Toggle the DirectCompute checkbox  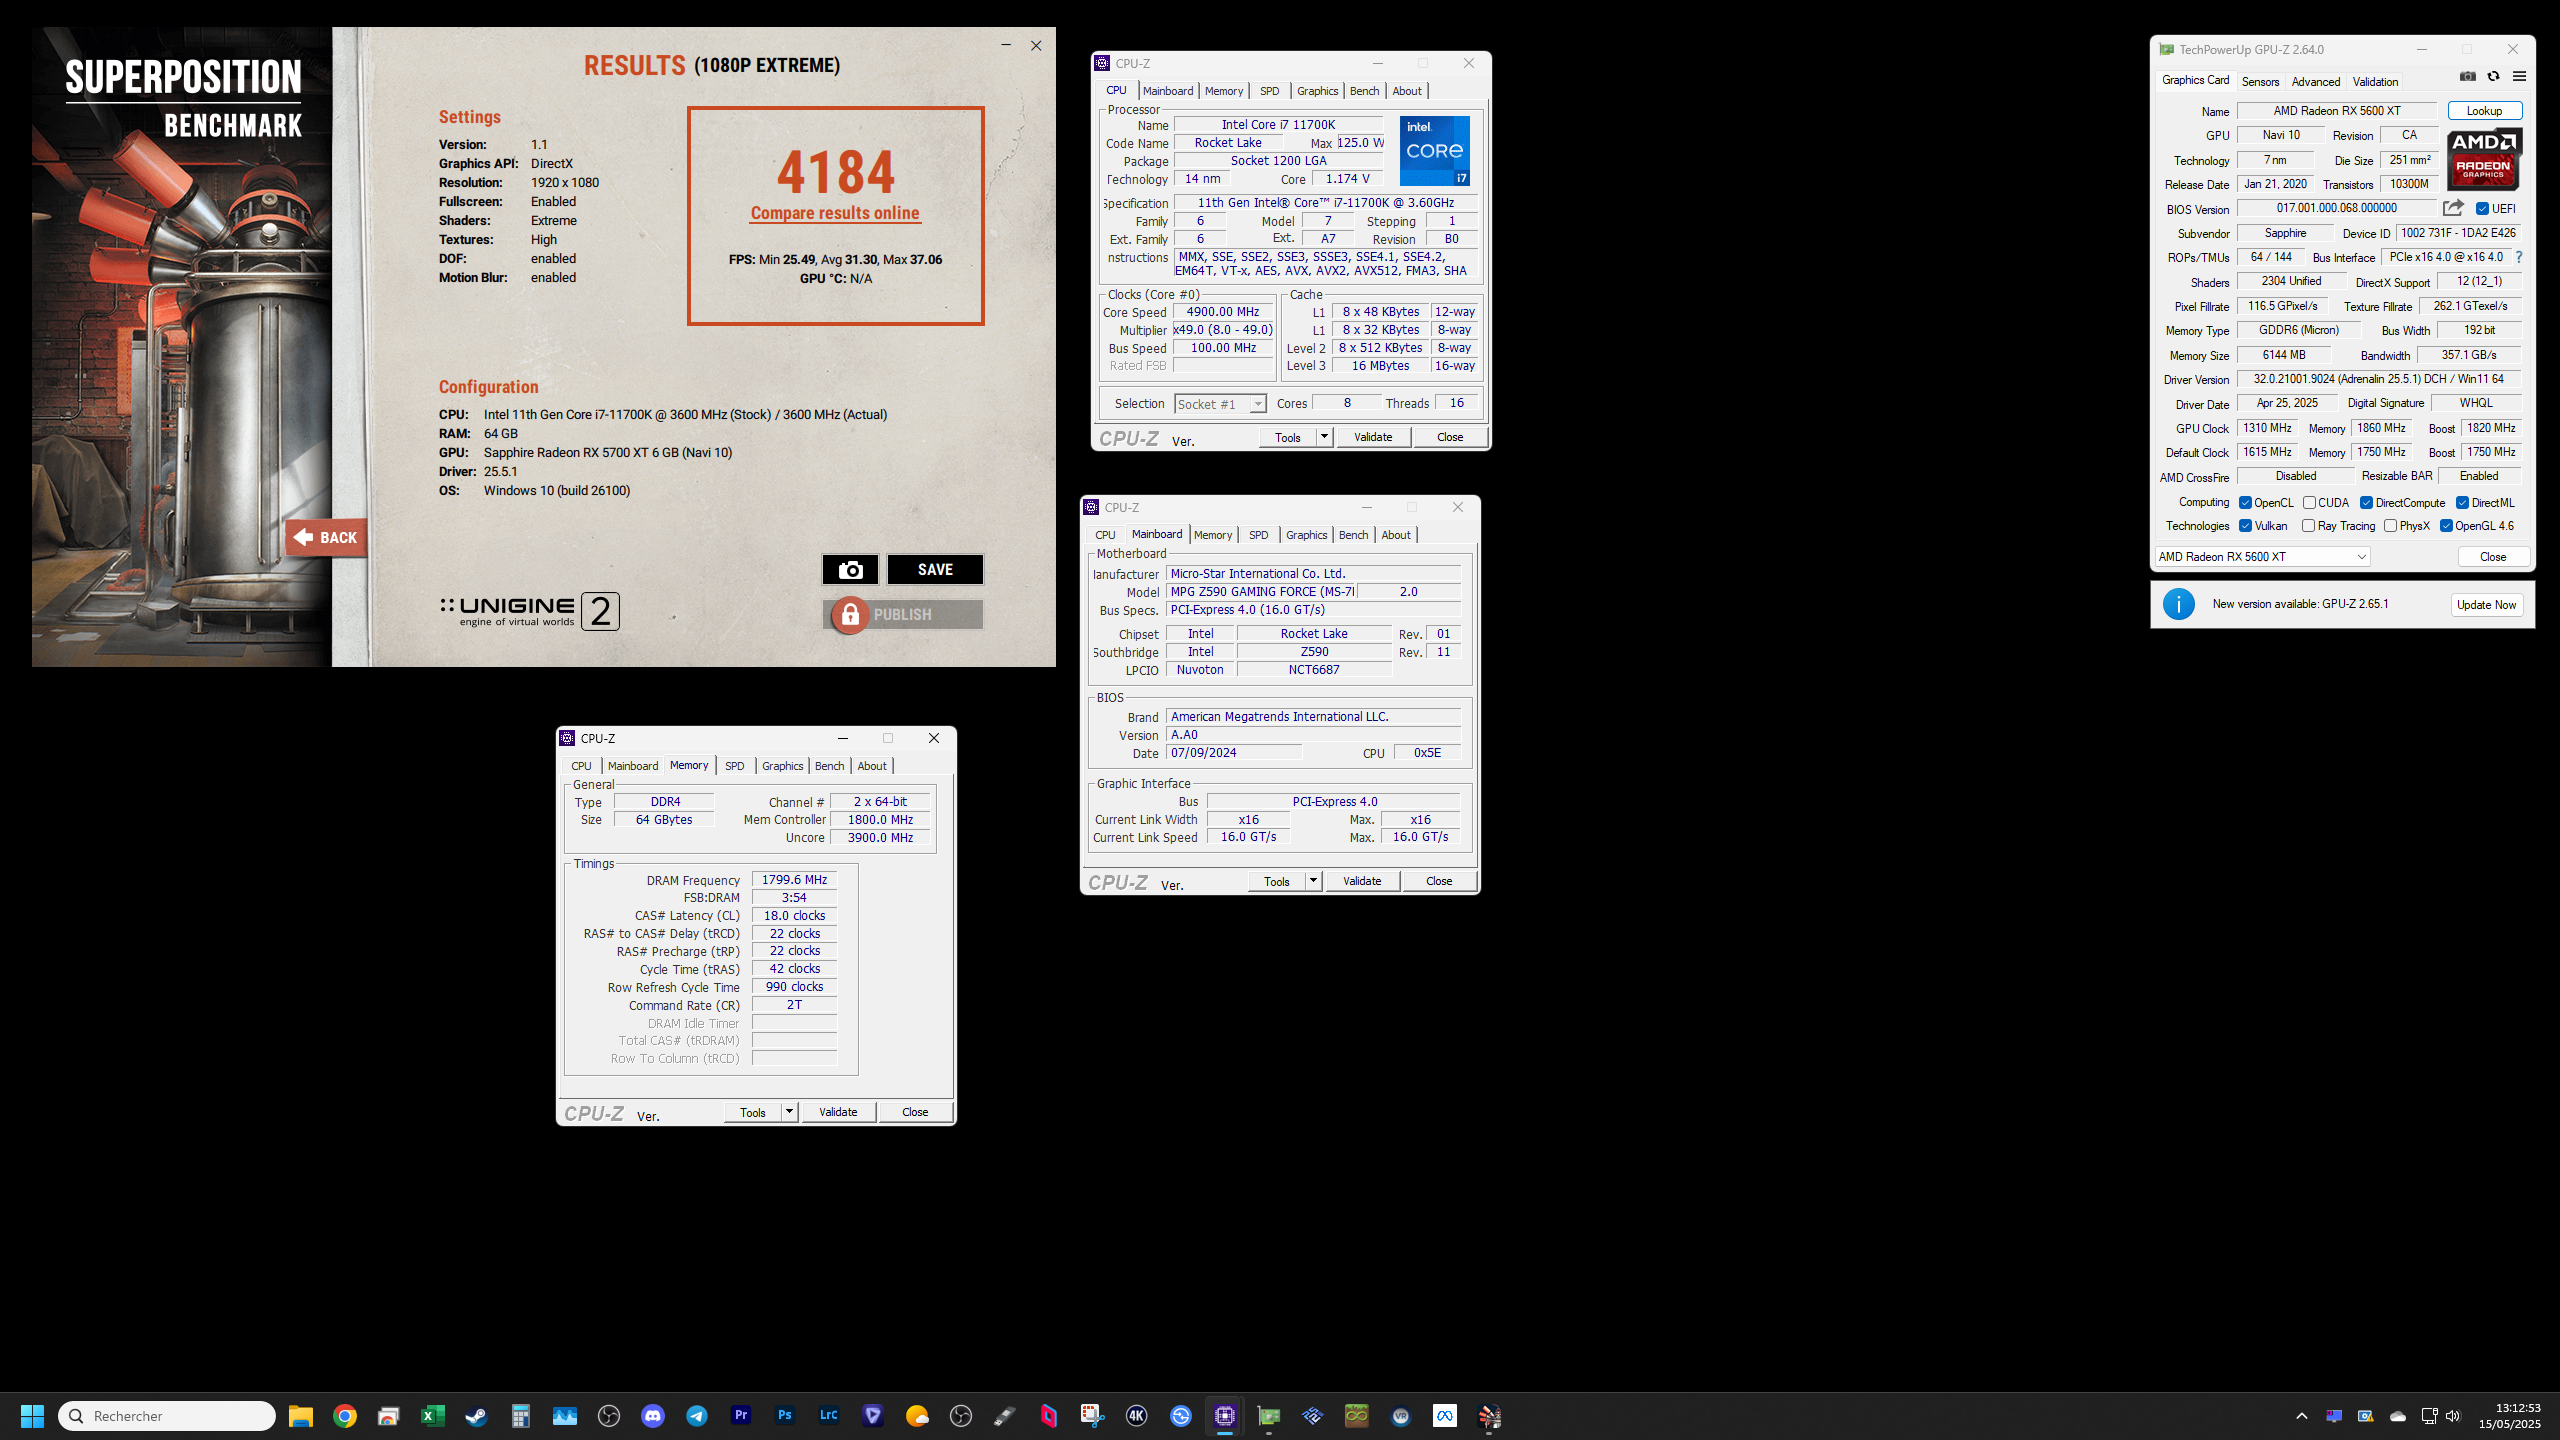tap(2366, 503)
